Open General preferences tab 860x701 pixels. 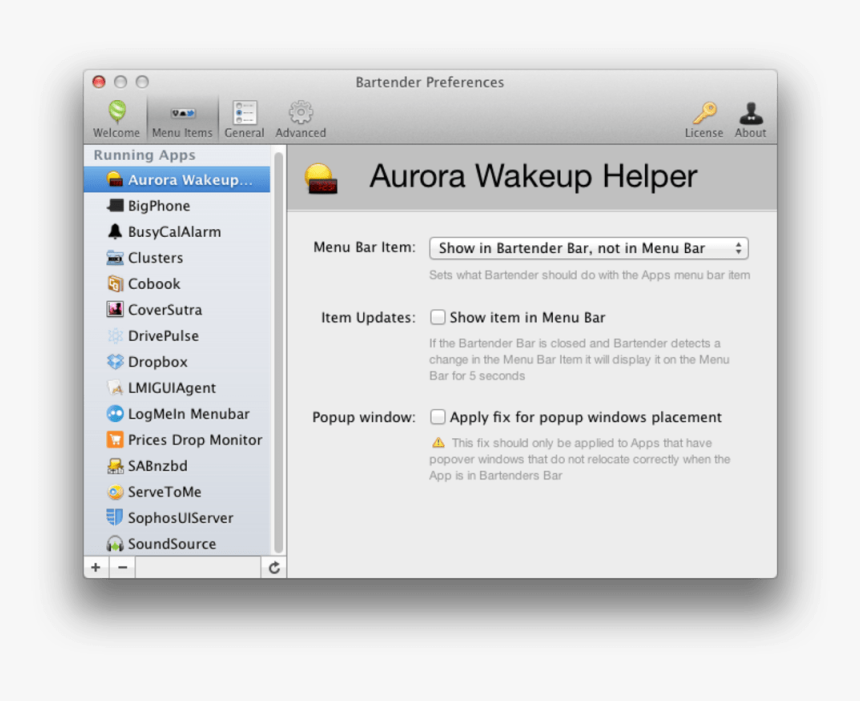(x=244, y=119)
